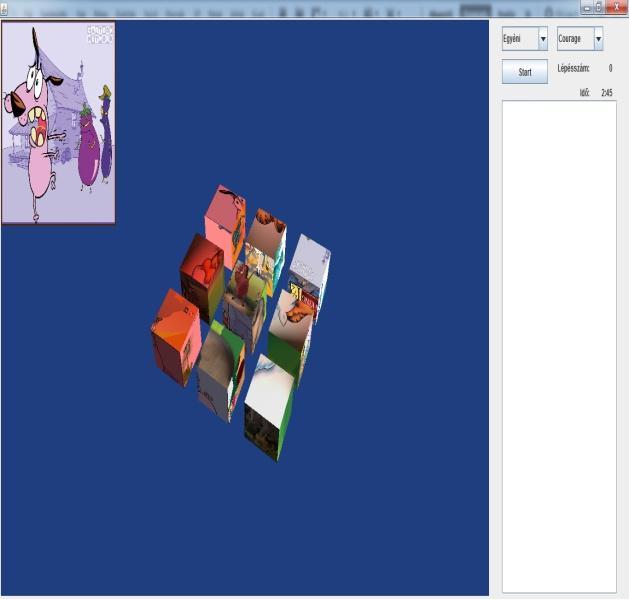The image size is (629, 600).
Task: Click the Java app icon in title bar
Action: (4, 8)
